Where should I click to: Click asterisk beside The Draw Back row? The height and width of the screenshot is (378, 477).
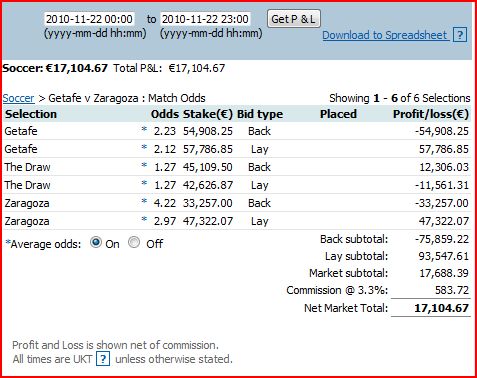(144, 165)
